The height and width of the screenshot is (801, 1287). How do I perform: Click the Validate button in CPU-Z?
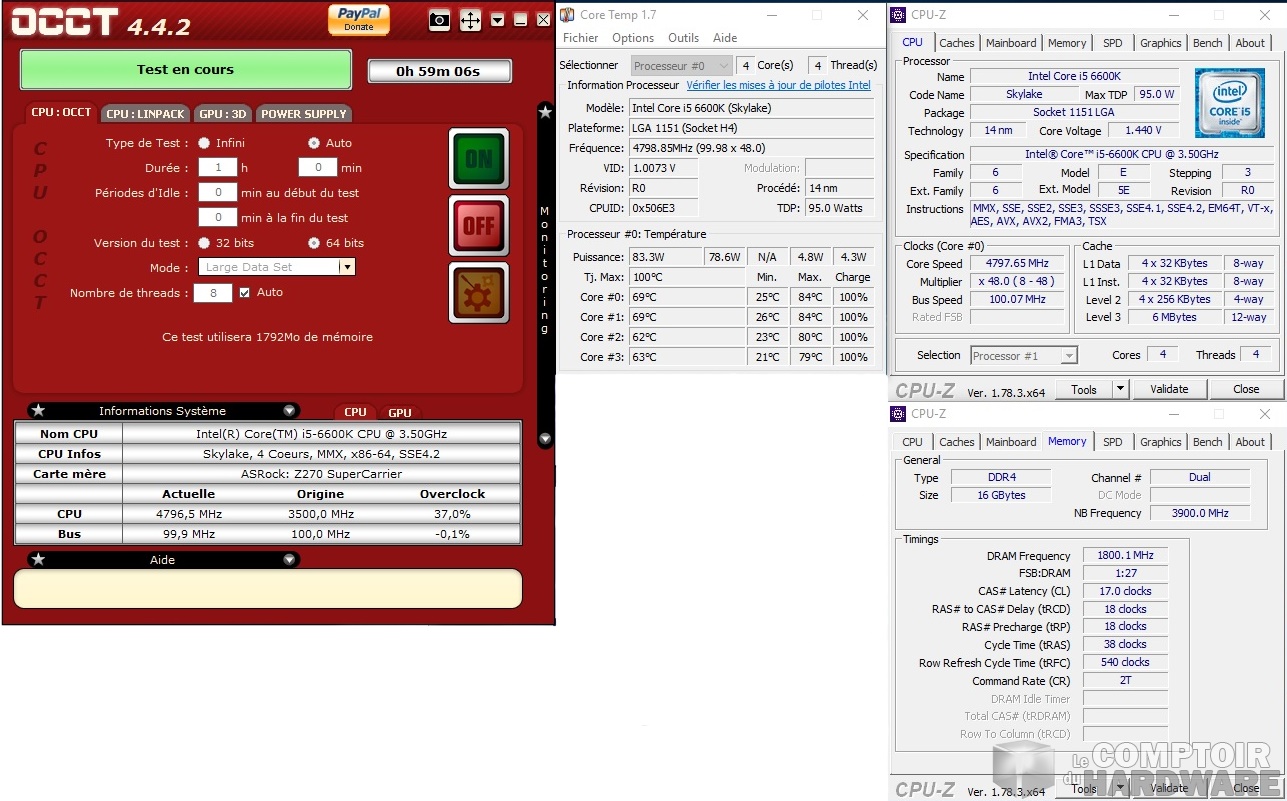pyautogui.click(x=1168, y=389)
